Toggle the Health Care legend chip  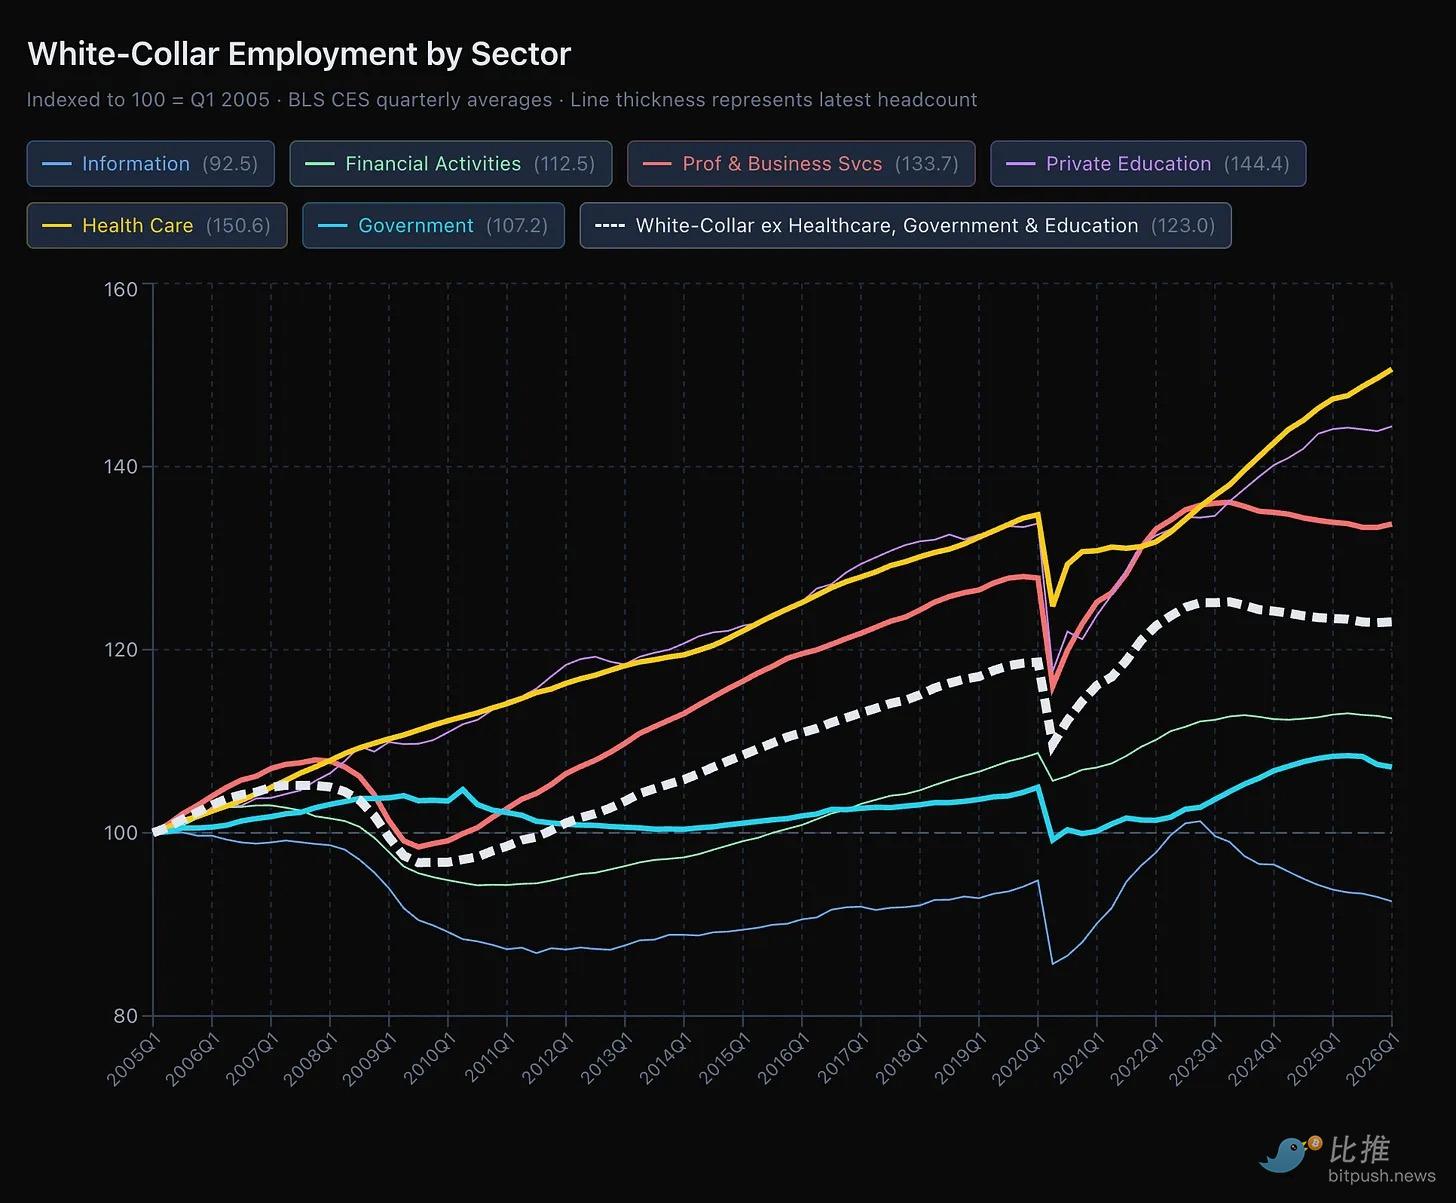156,226
